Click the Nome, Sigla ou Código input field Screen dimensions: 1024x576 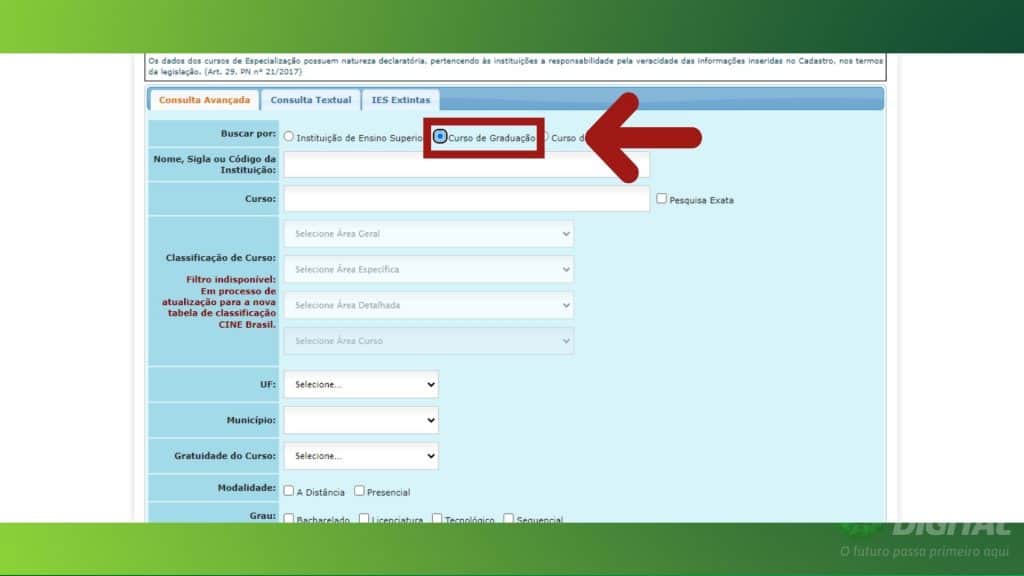[x=466, y=165]
